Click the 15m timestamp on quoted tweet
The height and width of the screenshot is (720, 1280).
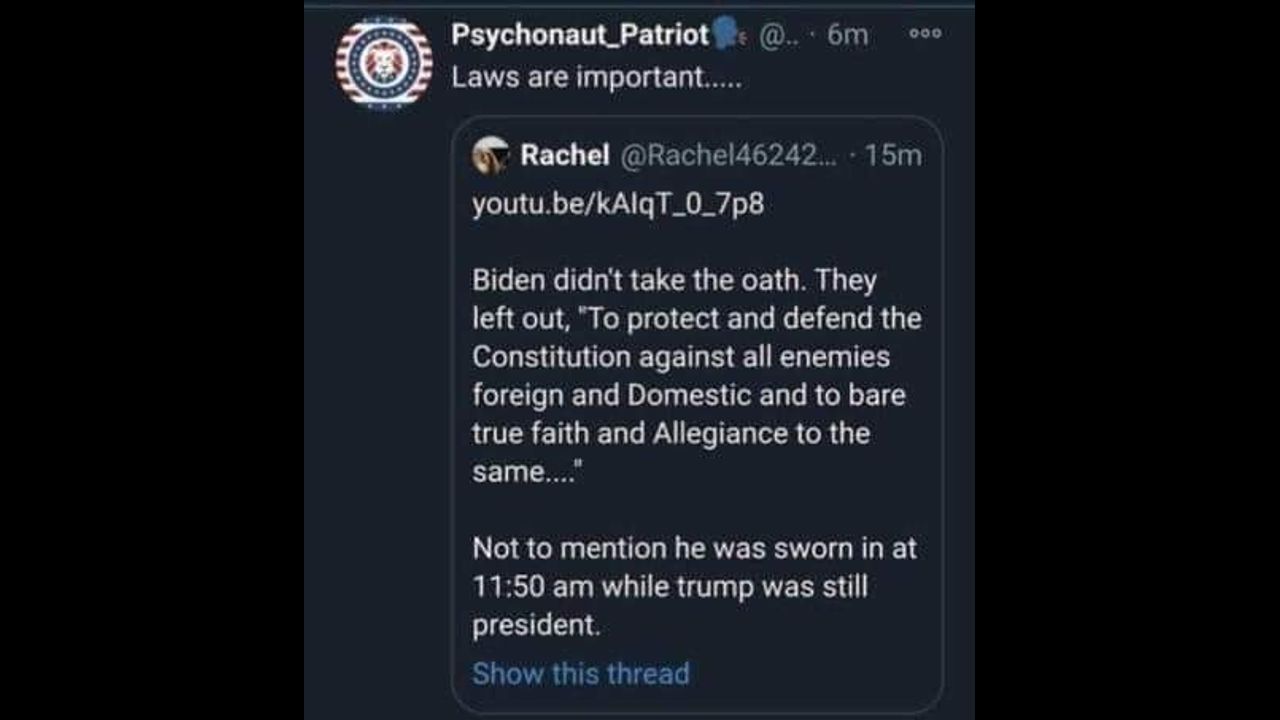pos(891,155)
